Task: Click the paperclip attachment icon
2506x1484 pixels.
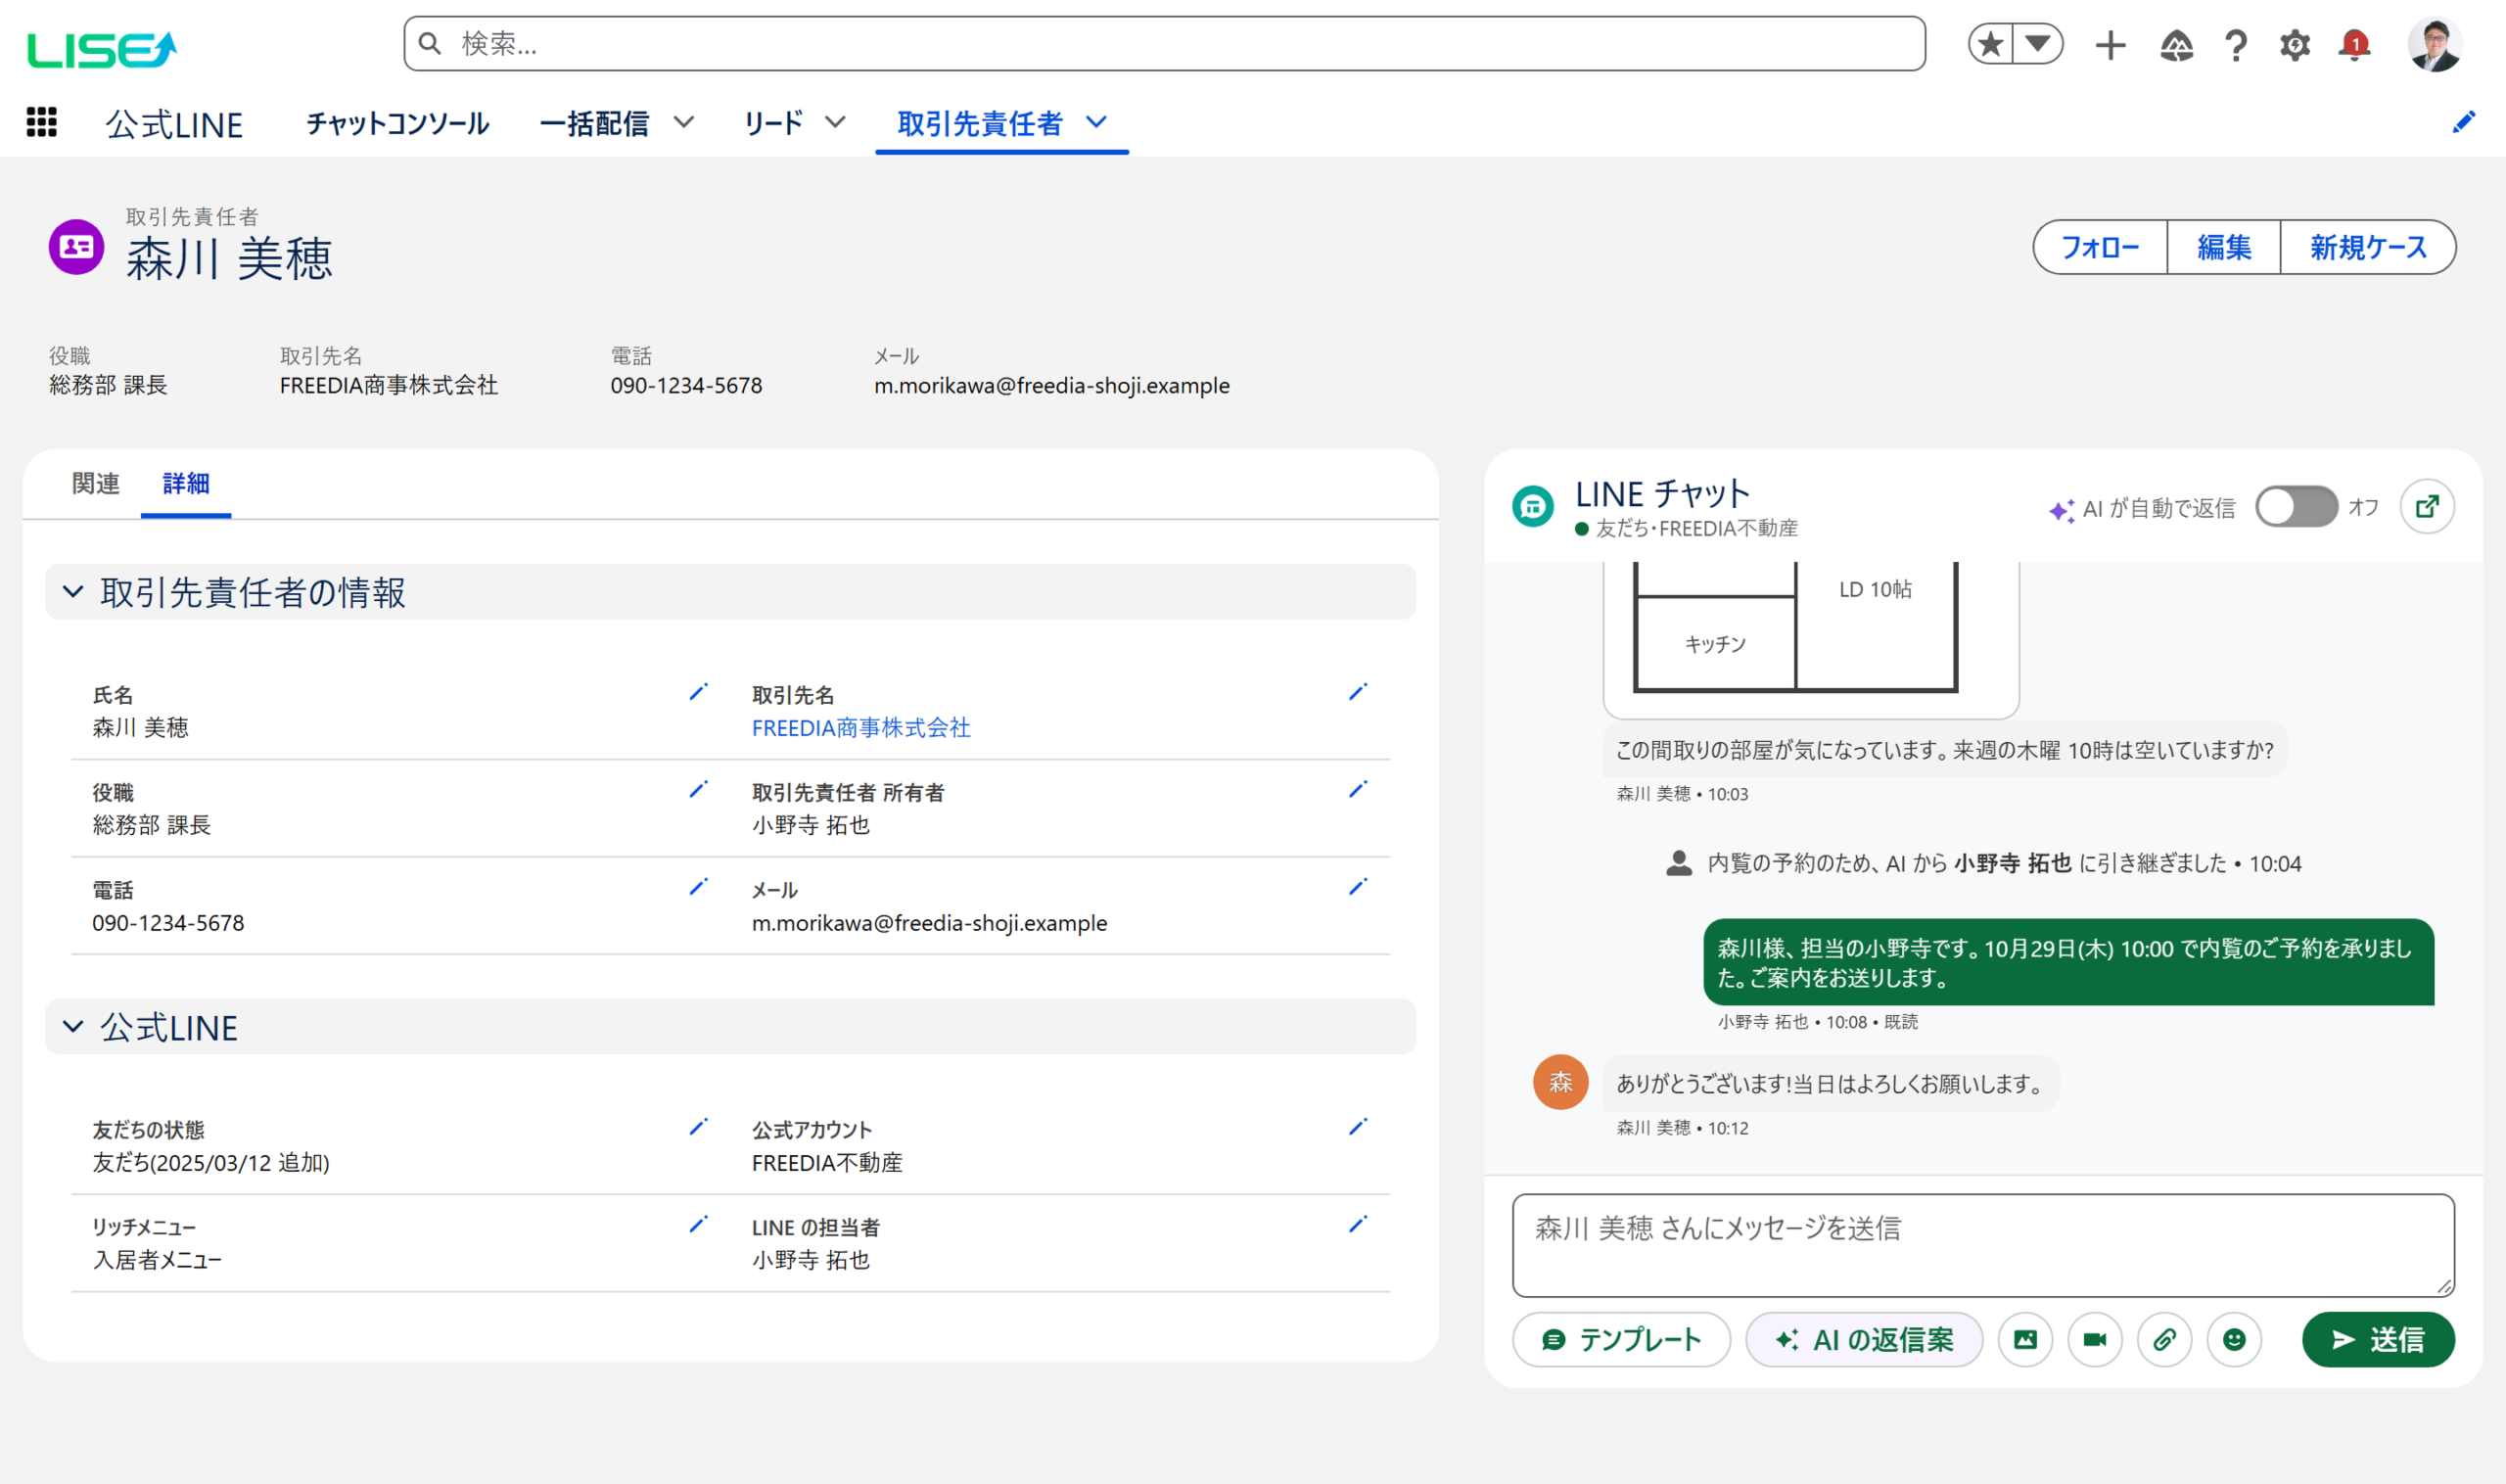Action: [x=2164, y=1340]
